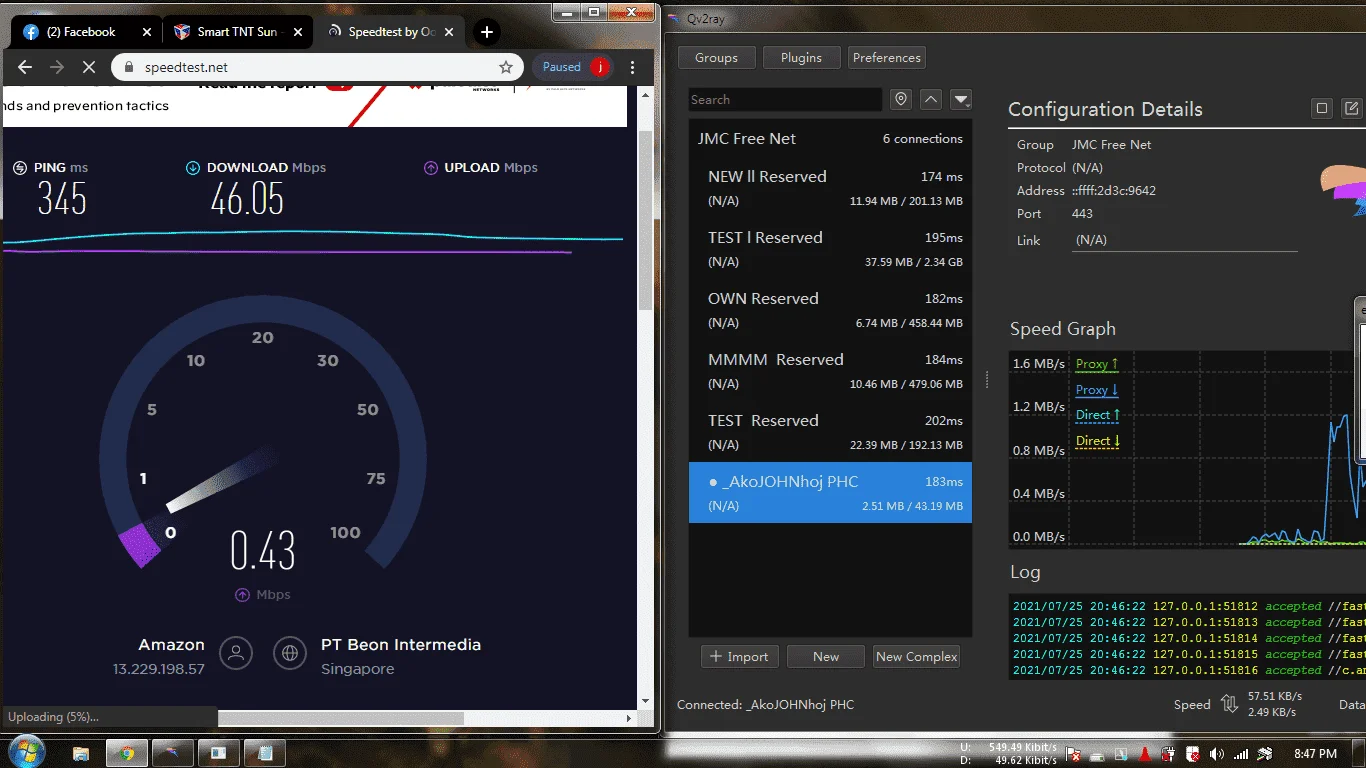The image size is (1366, 768).
Task: Click the Amazon provider name
Action: coord(172,645)
